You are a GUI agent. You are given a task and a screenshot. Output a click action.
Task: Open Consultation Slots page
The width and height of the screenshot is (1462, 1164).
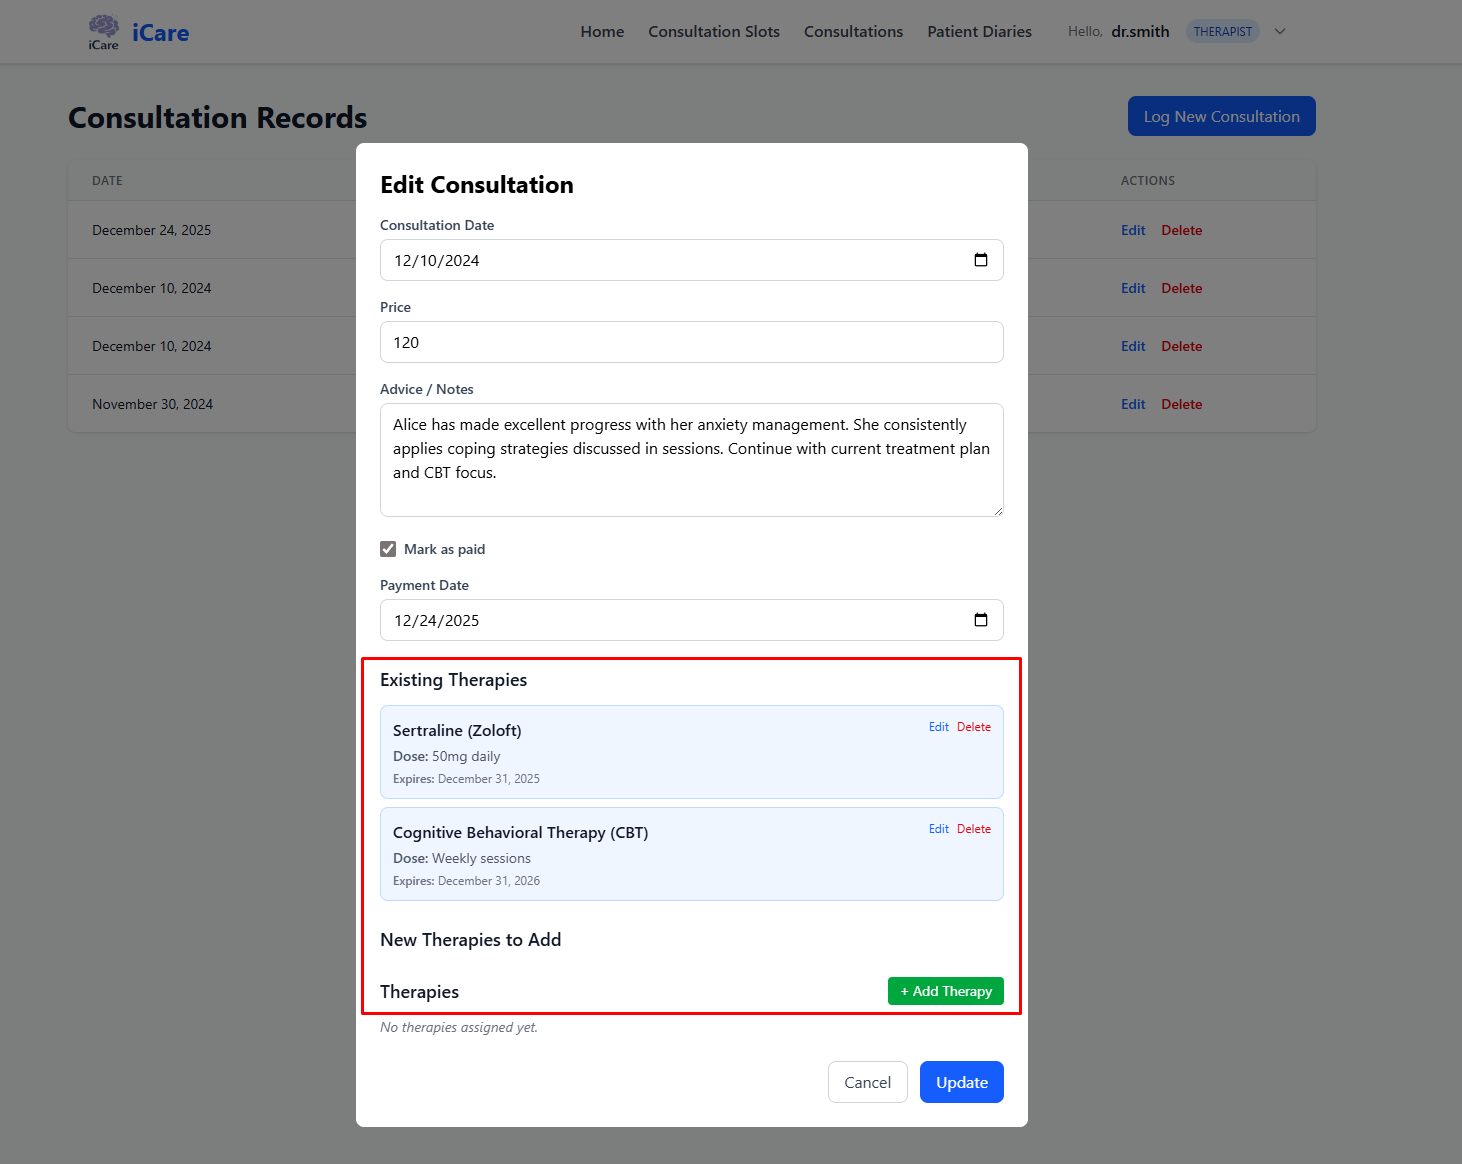click(x=713, y=32)
